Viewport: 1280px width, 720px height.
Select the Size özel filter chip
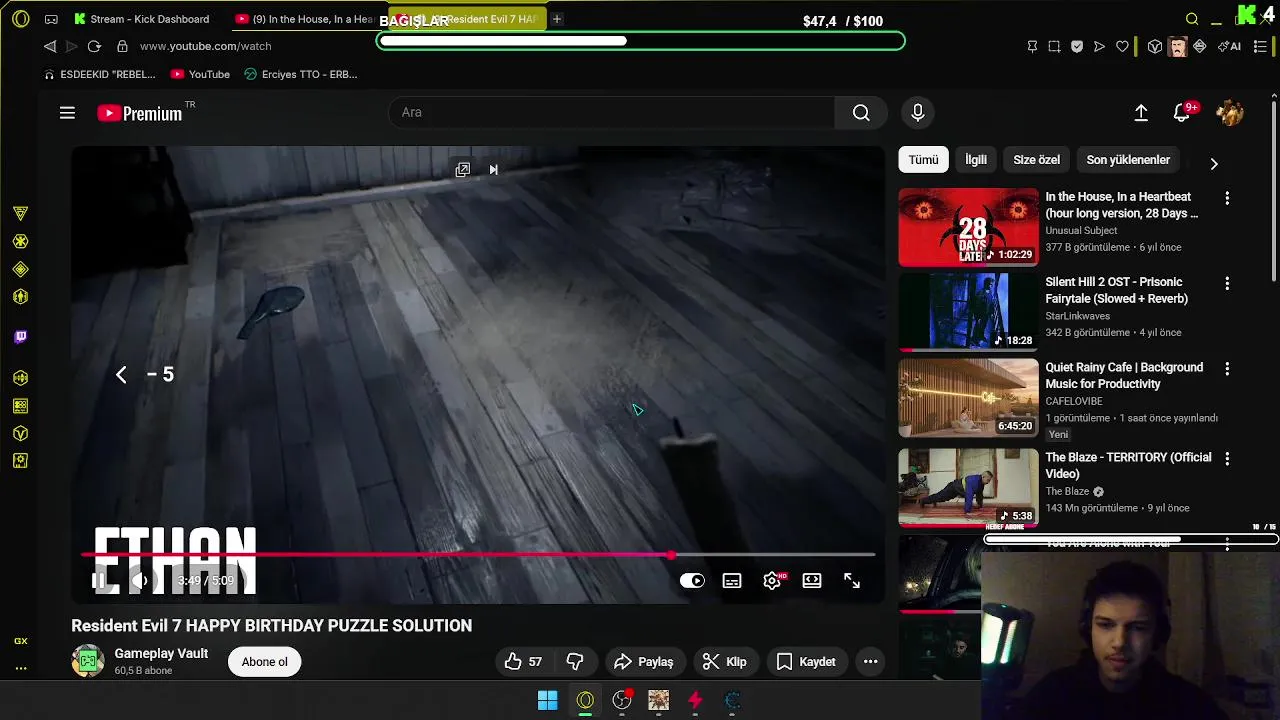1036,160
